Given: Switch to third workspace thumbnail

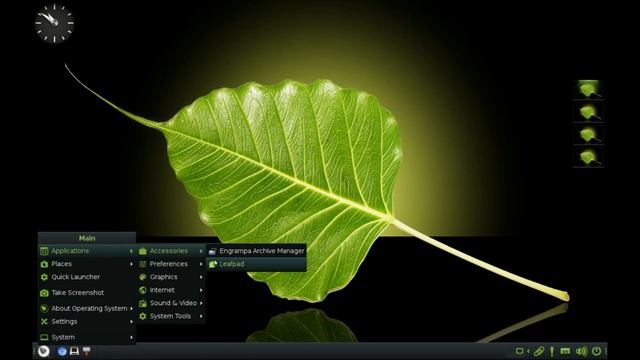Looking at the screenshot, I should click(x=588, y=135).
